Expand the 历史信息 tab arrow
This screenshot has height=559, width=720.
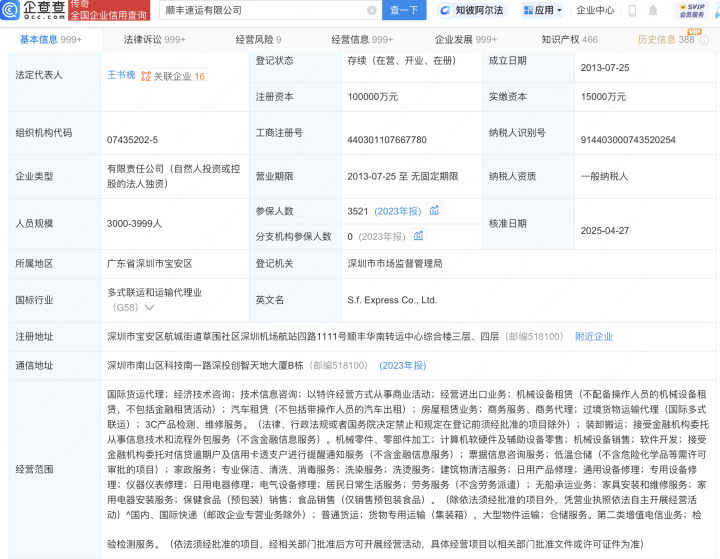[x=704, y=40]
